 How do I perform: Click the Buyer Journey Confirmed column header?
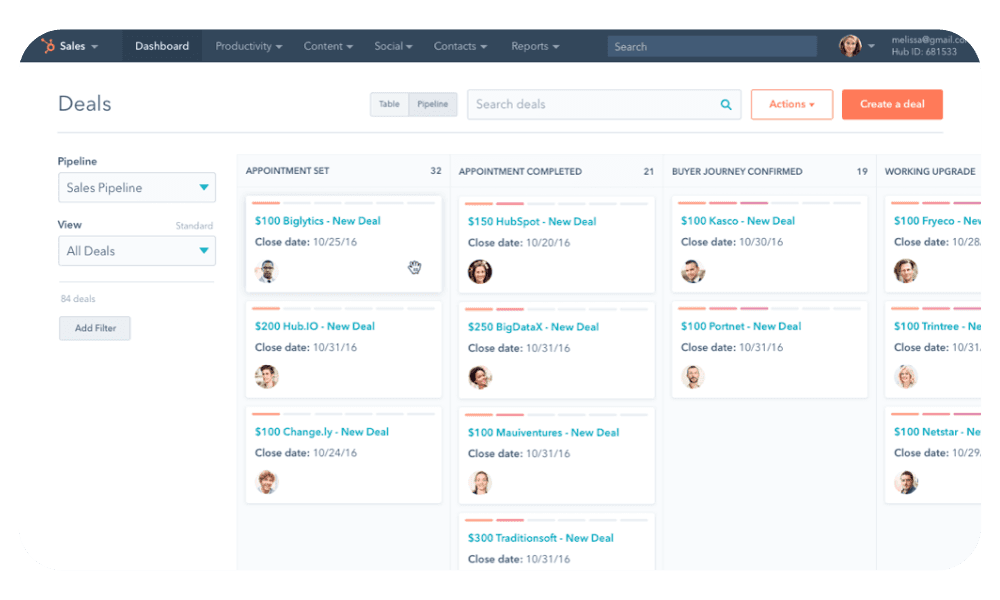pyautogui.click(x=737, y=171)
